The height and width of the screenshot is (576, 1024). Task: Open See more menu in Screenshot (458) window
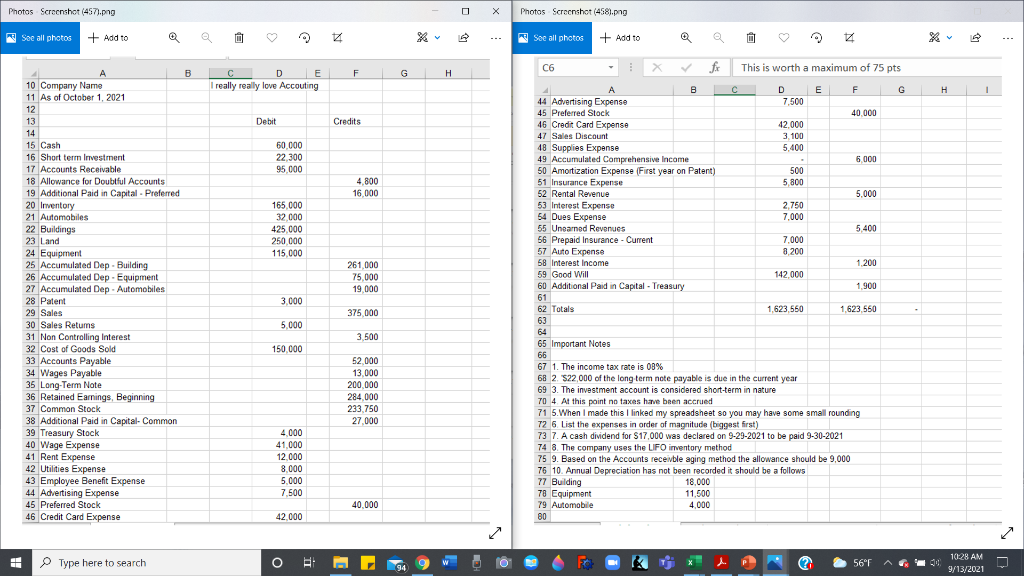[1008, 38]
